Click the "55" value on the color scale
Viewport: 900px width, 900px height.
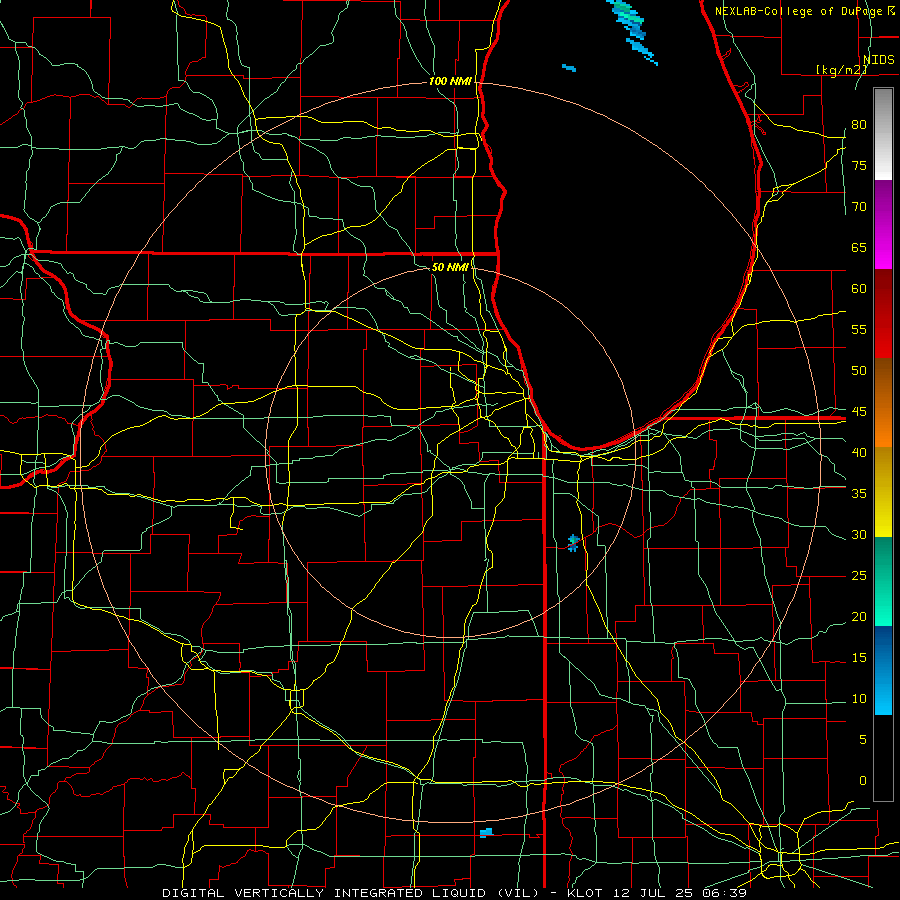[x=859, y=329]
